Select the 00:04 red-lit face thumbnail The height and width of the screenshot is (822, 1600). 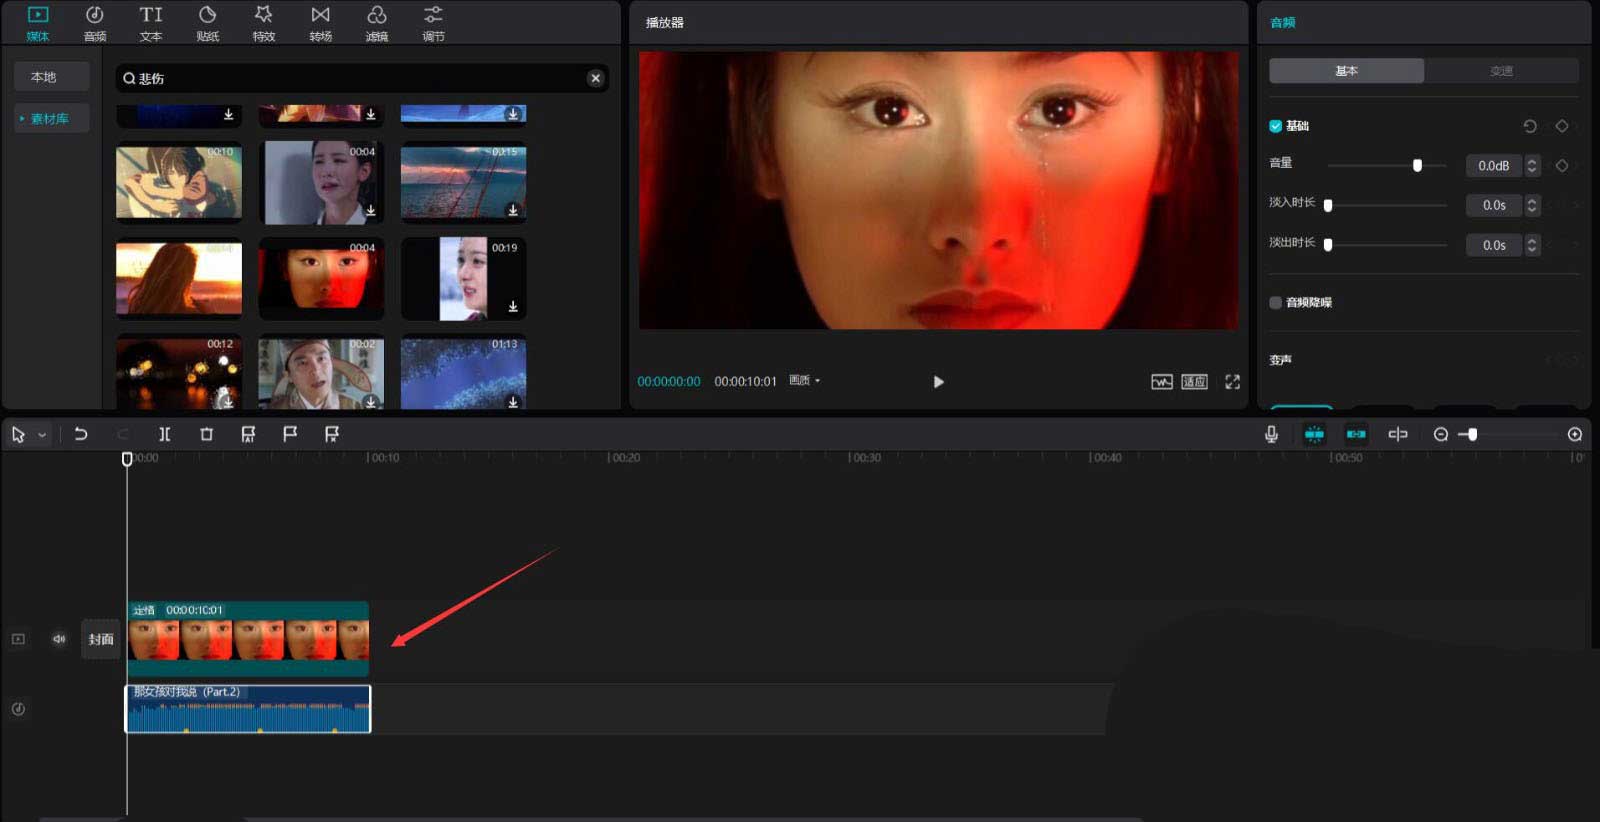(321, 278)
